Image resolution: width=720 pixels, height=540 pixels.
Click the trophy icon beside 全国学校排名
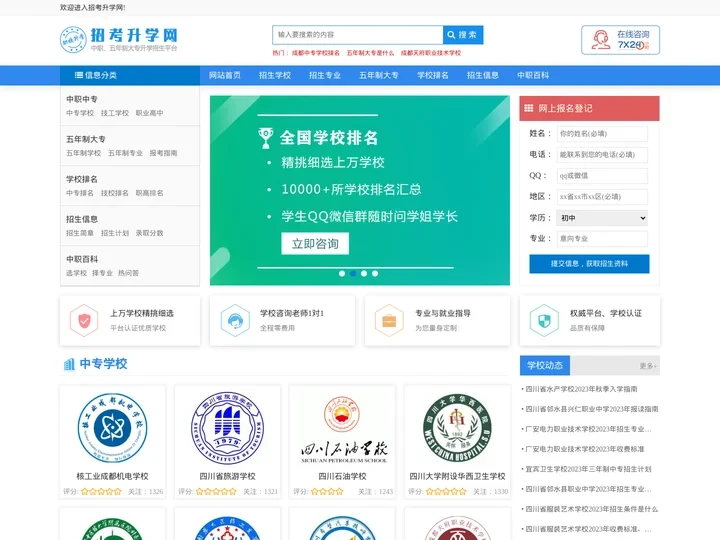click(x=265, y=138)
